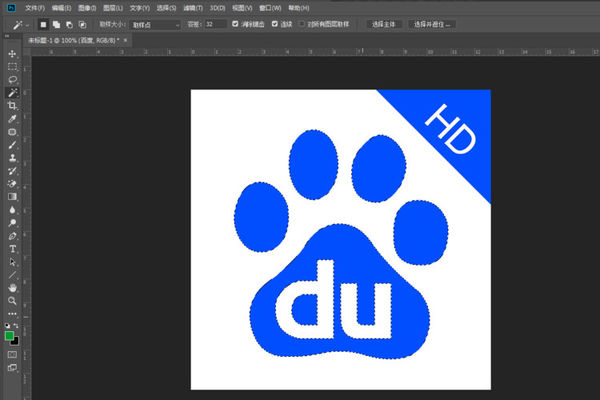Expand the collapsed toolbox panel arrows

coord(7,36)
